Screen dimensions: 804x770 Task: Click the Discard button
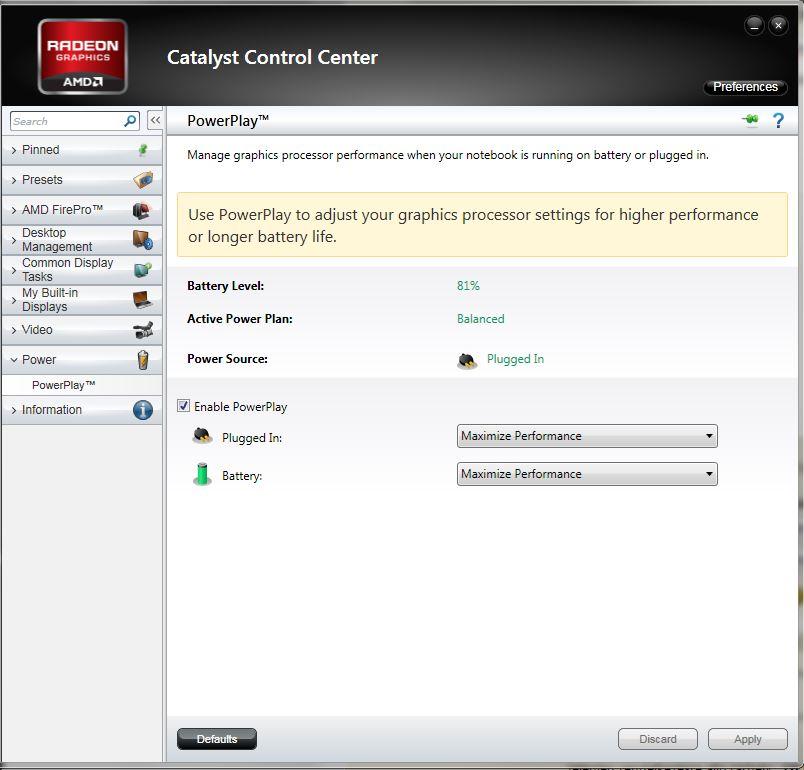pyautogui.click(x=657, y=739)
